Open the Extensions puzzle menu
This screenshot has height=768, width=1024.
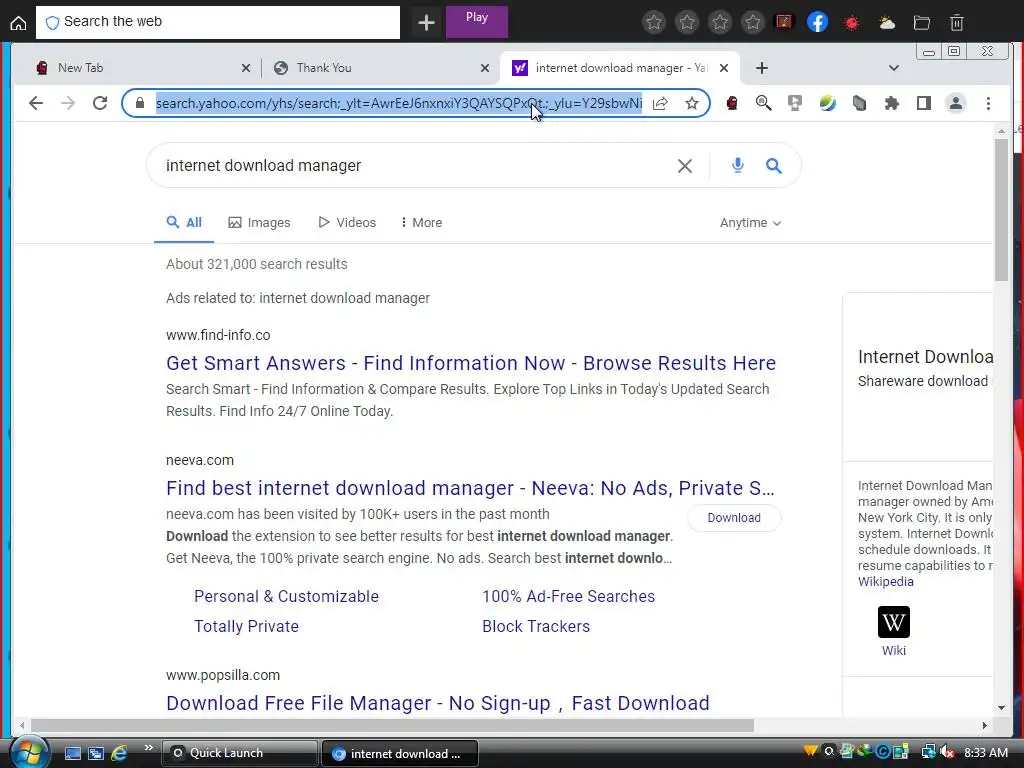(891, 103)
